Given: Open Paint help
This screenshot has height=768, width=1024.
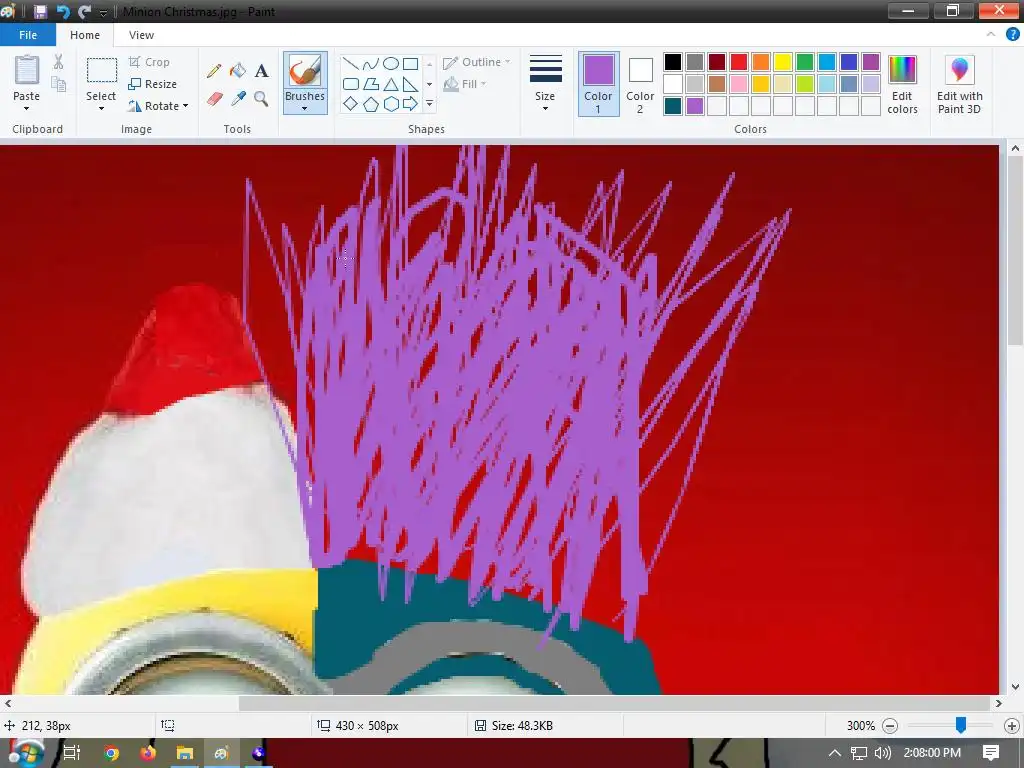Looking at the screenshot, I should [1012, 35].
